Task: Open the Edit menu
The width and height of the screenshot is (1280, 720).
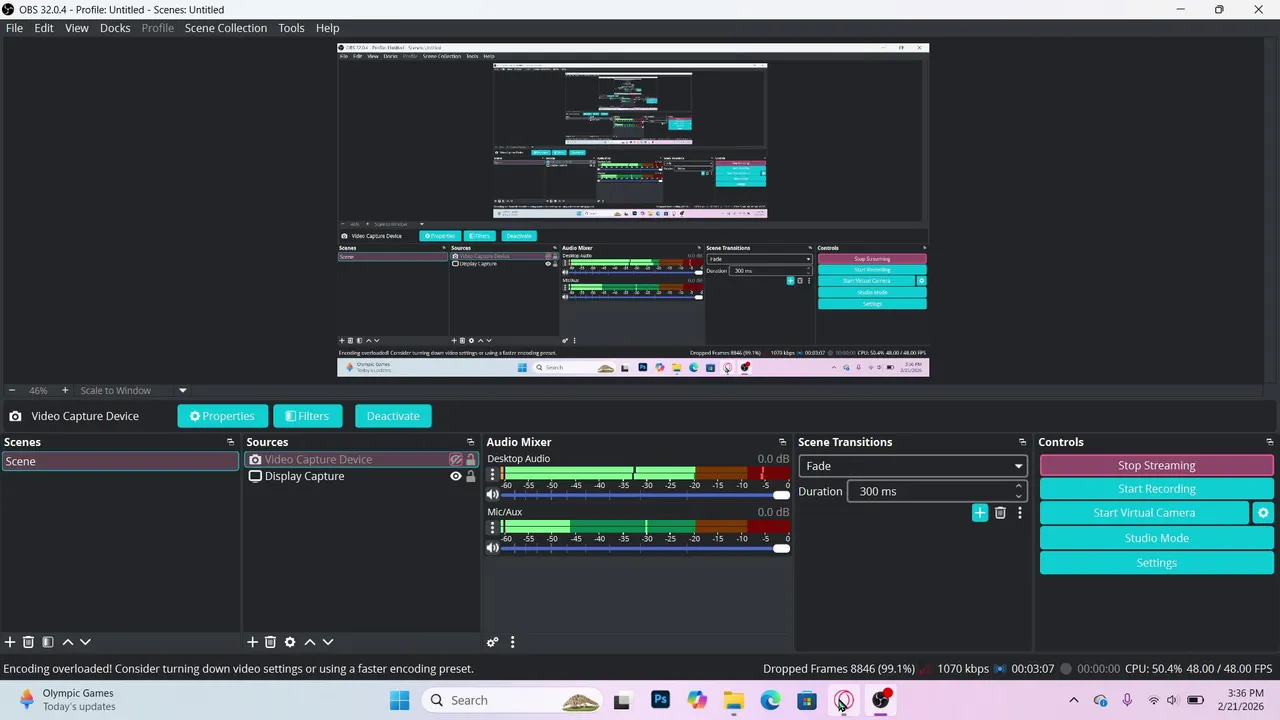Action: (44, 28)
